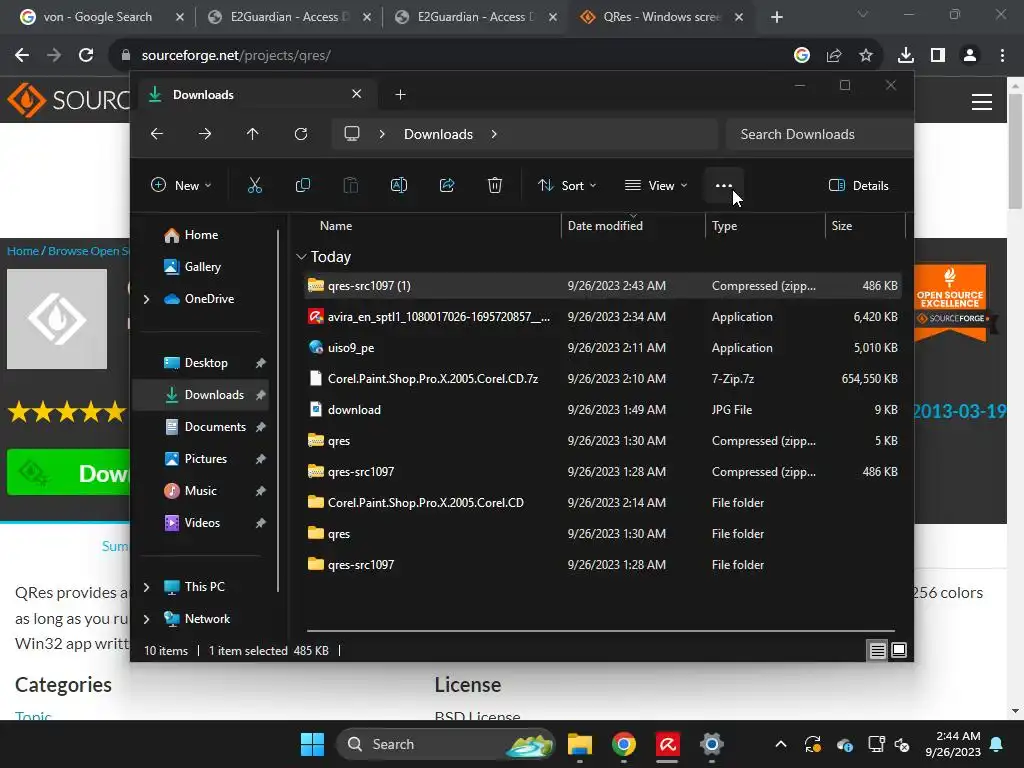Viewport: 1024px width, 768px height.
Task: Click the Cut scissors icon in Explorer toolbar
Action: click(x=255, y=185)
